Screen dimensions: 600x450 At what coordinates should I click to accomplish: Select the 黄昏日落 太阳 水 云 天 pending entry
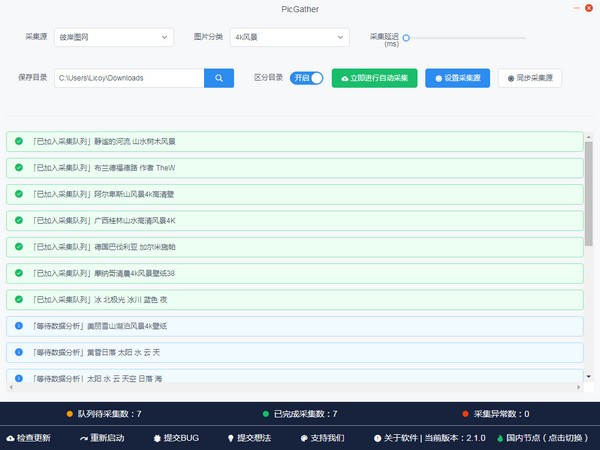click(x=295, y=352)
